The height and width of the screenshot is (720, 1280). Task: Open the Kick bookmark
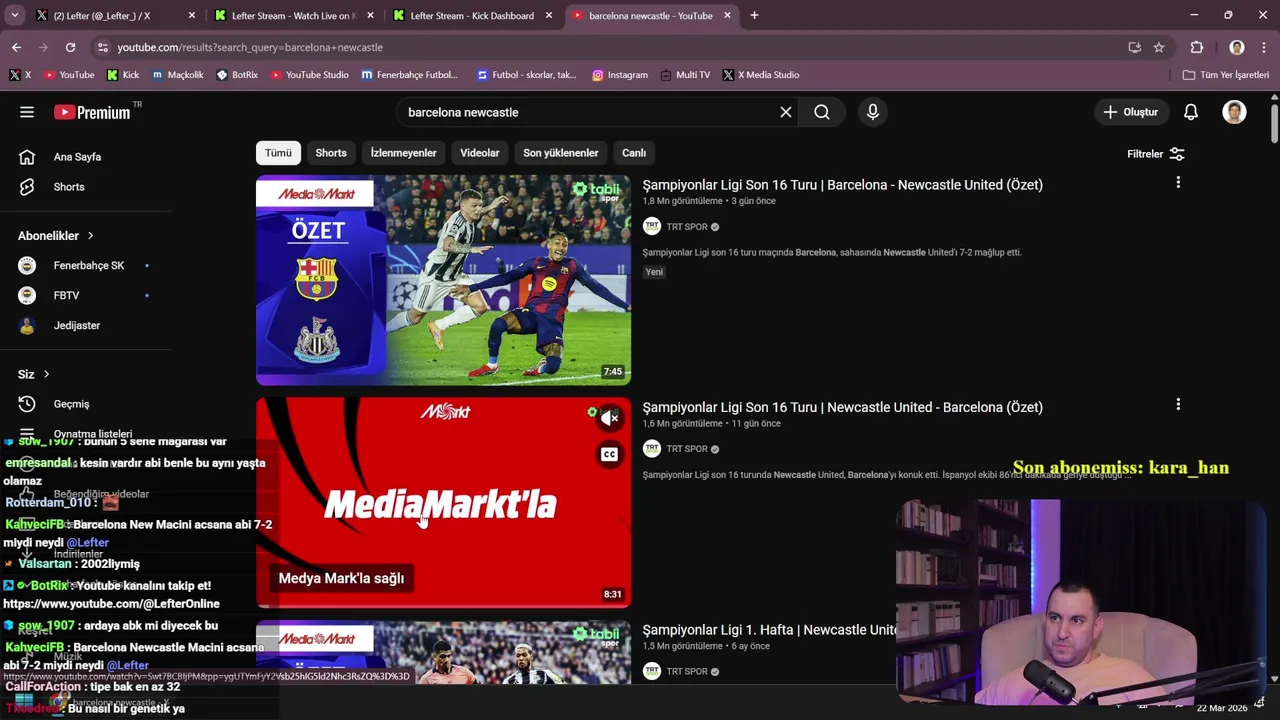[x=123, y=75]
